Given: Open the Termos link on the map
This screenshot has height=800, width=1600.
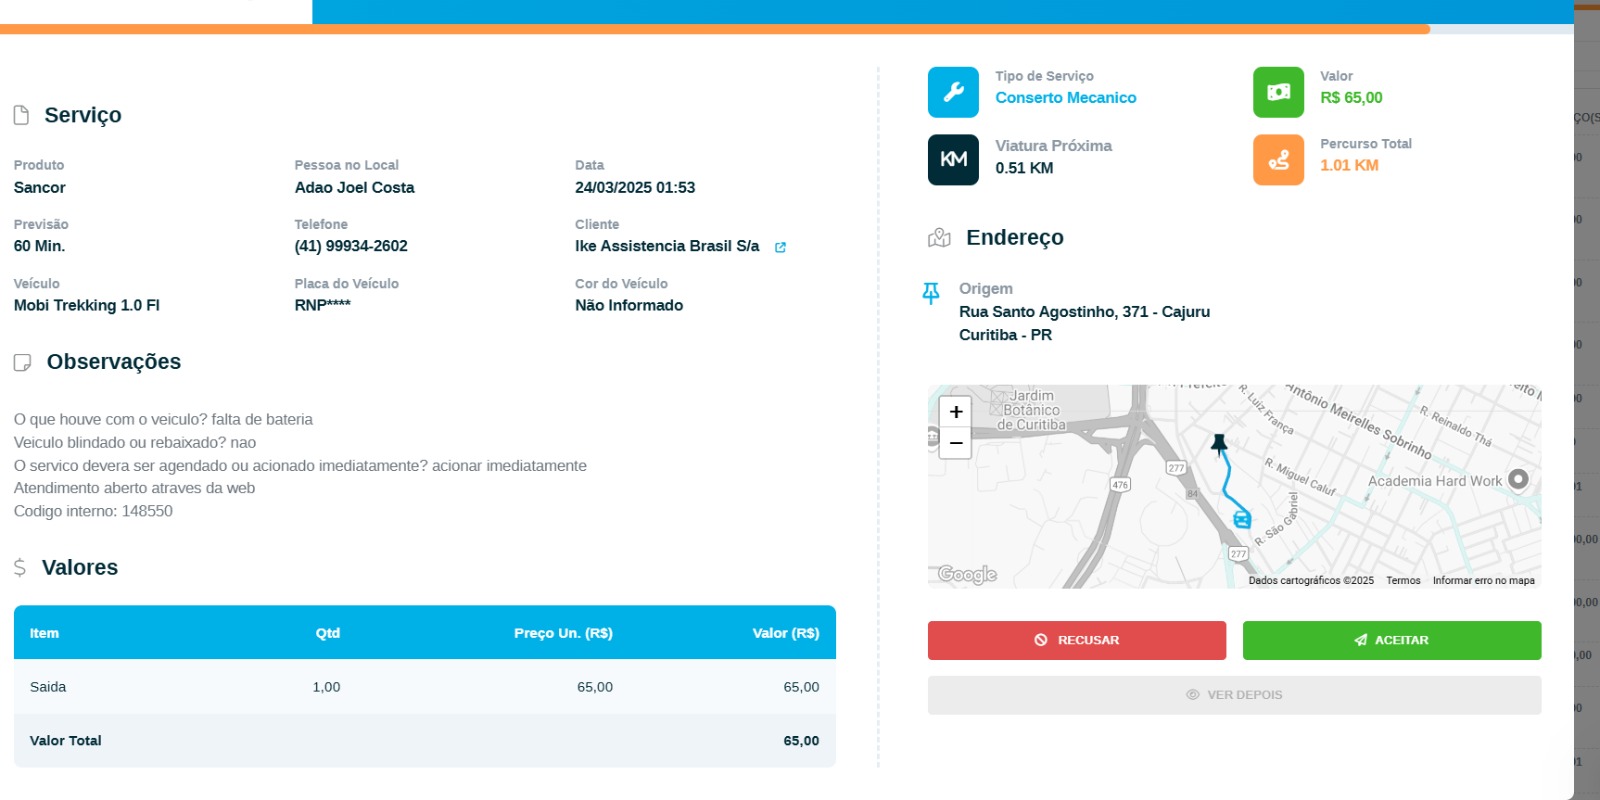Looking at the screenshot, I should tap(1403, 580).
